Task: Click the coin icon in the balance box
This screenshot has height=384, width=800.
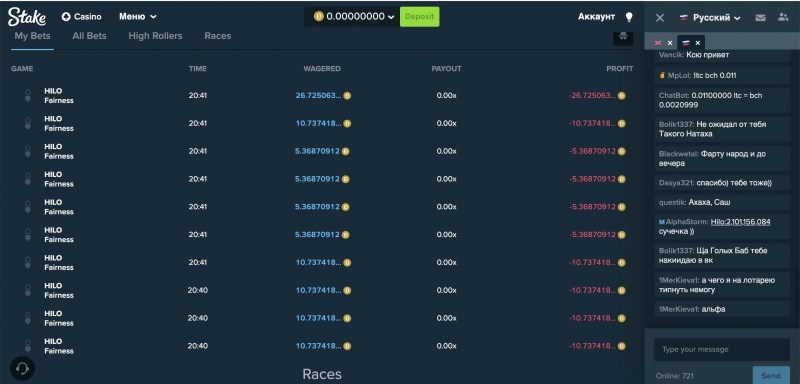Action: 319,17
